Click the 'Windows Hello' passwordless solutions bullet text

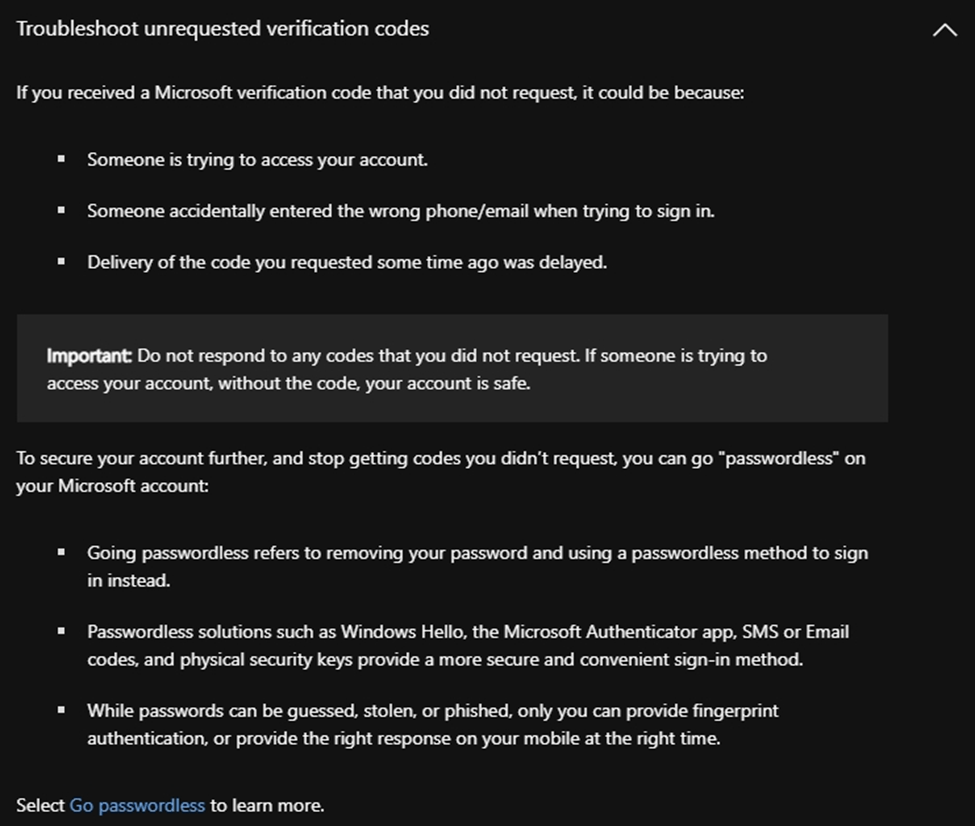pos(468,646)
